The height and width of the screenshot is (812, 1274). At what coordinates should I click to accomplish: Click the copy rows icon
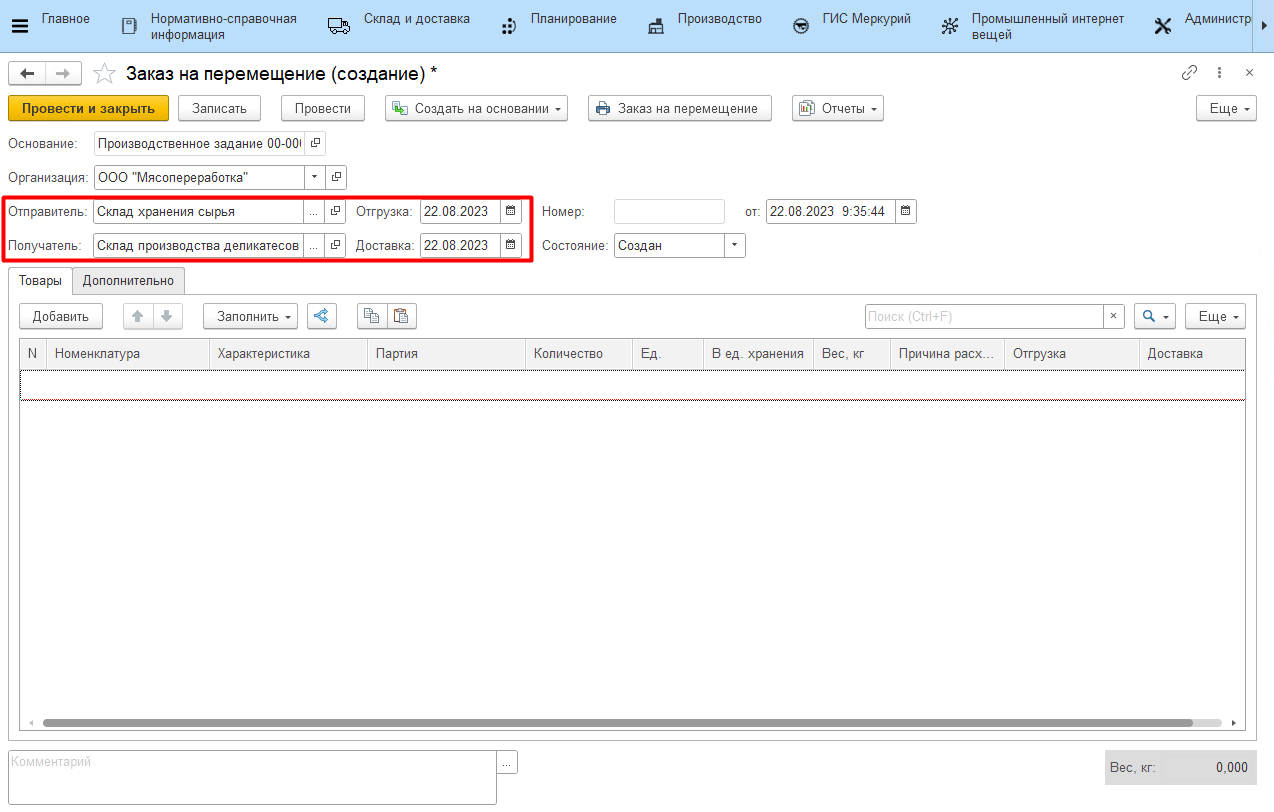372,316
